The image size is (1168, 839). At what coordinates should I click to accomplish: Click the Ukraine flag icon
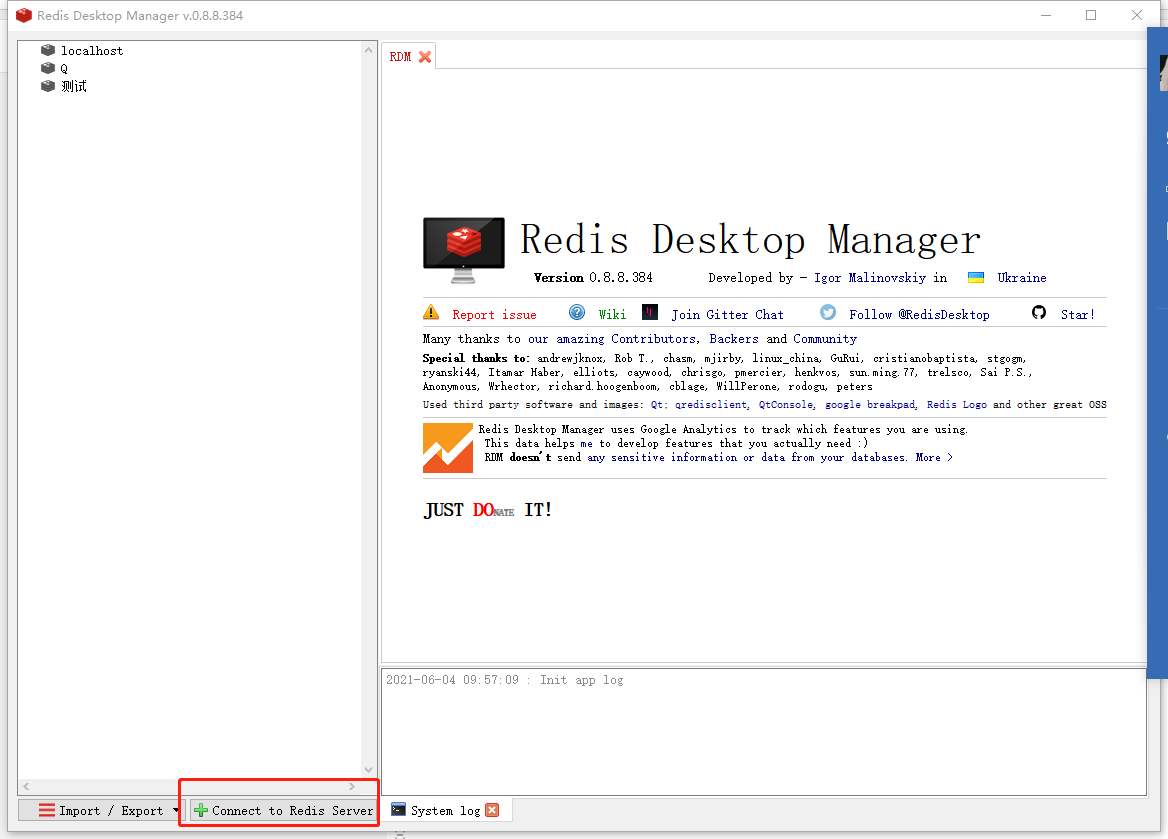pos(976,277)
